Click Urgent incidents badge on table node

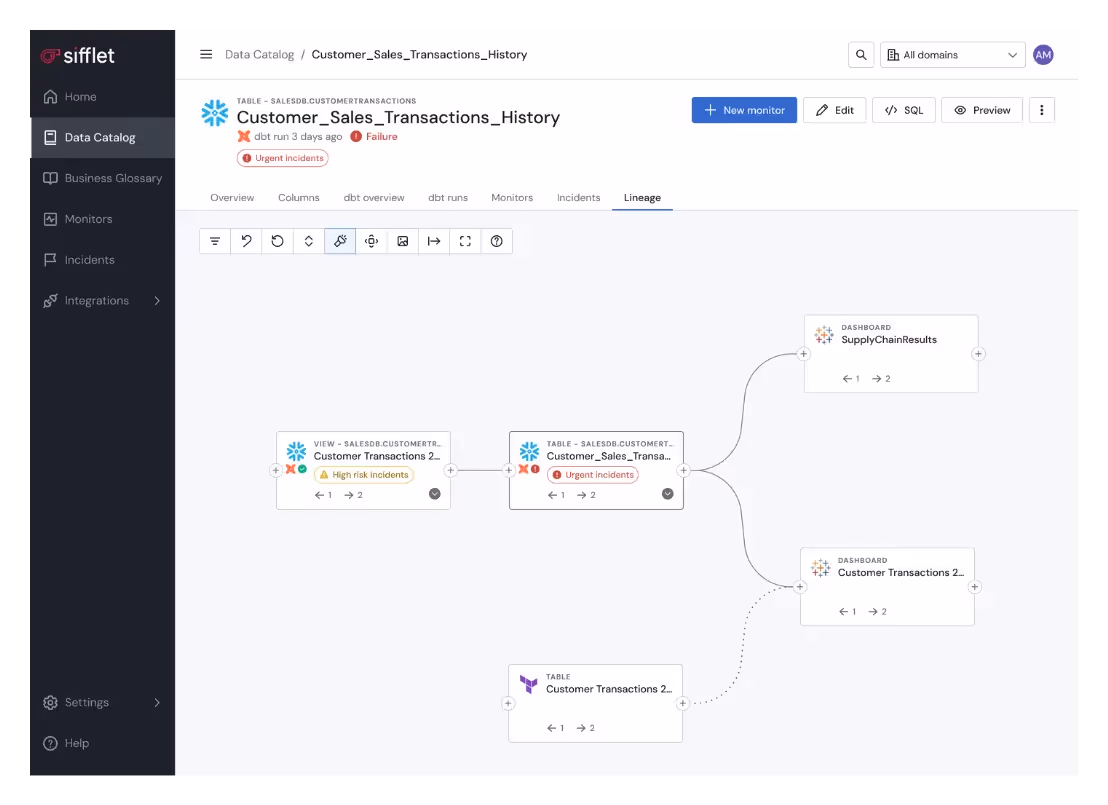tap(593, 475)
